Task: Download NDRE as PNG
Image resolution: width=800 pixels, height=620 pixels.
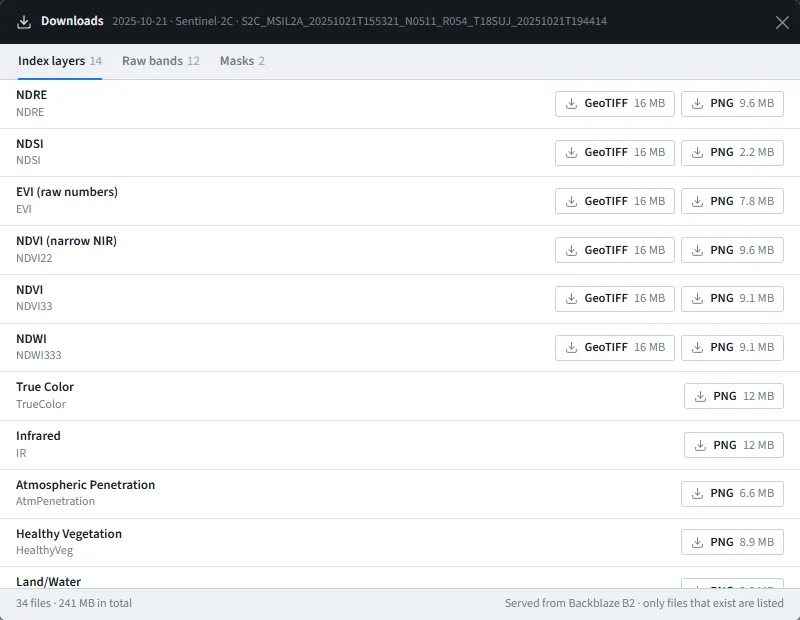Action: 732,104
